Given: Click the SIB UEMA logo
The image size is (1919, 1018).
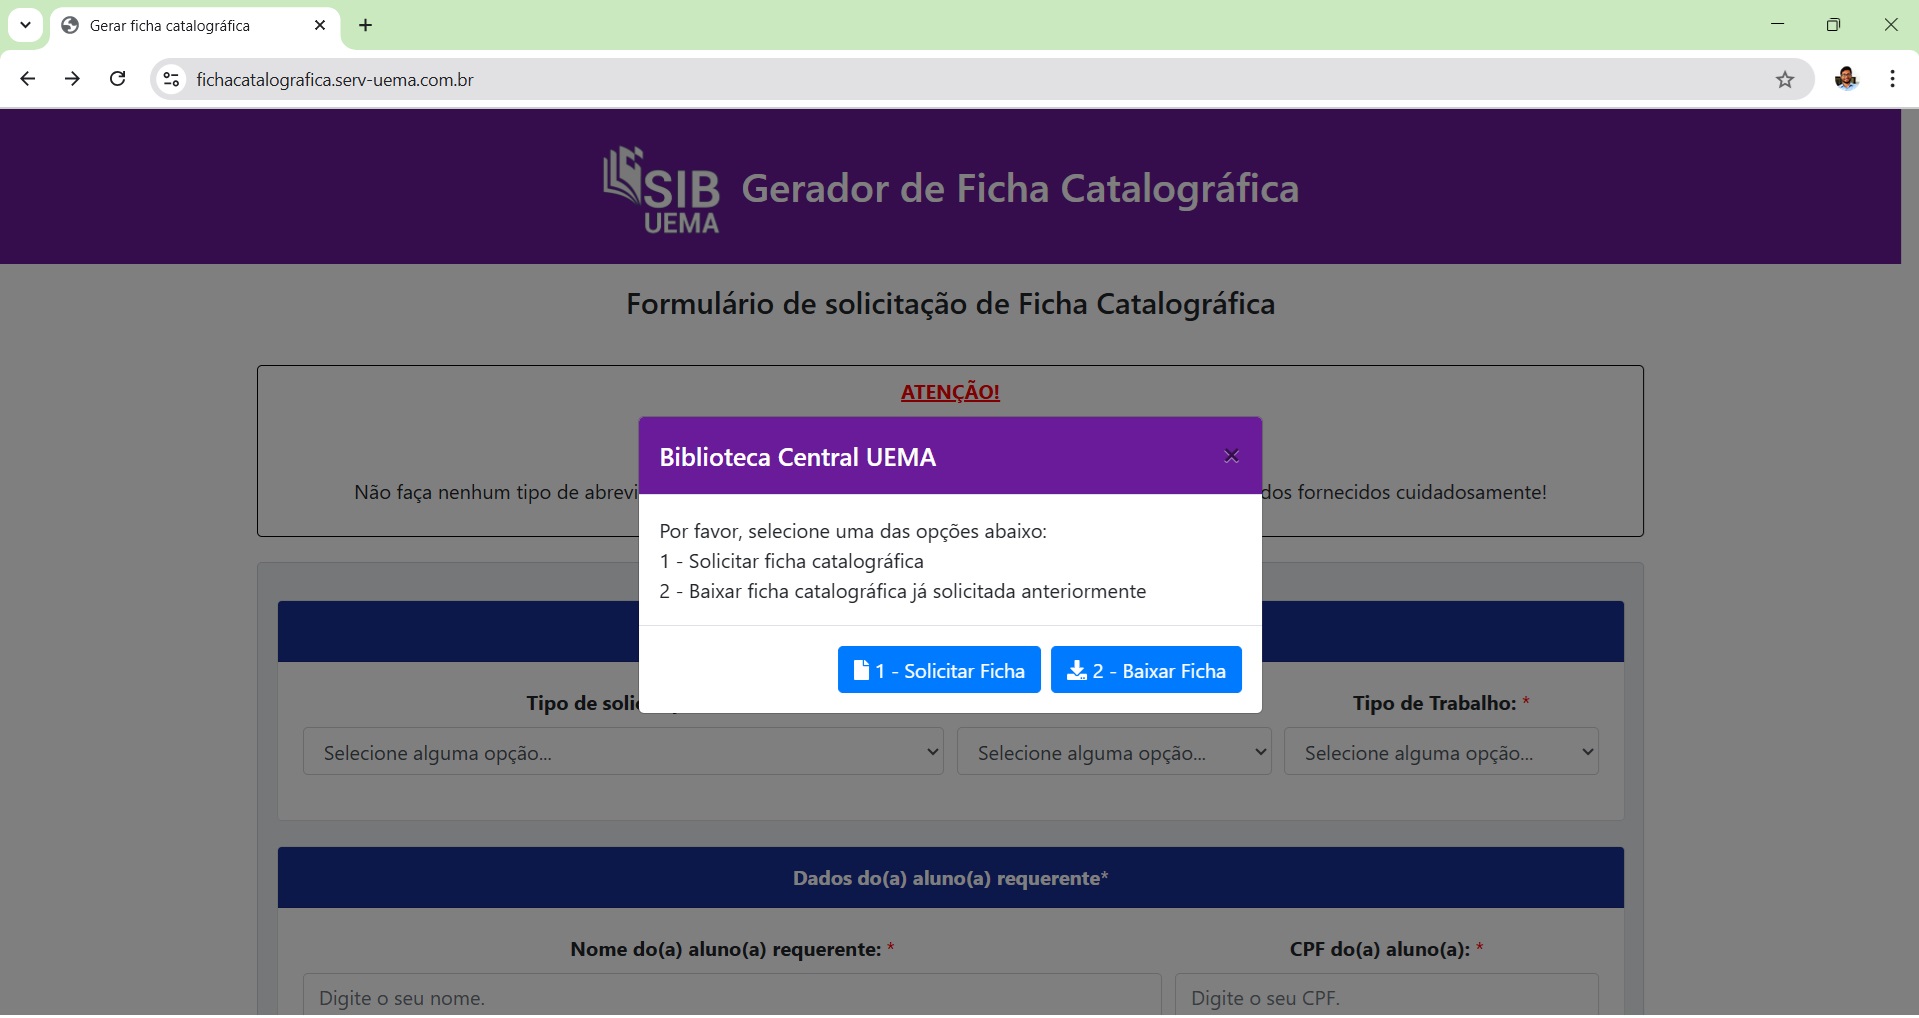Looking at the screenshot, I should [x=662, y=188].
